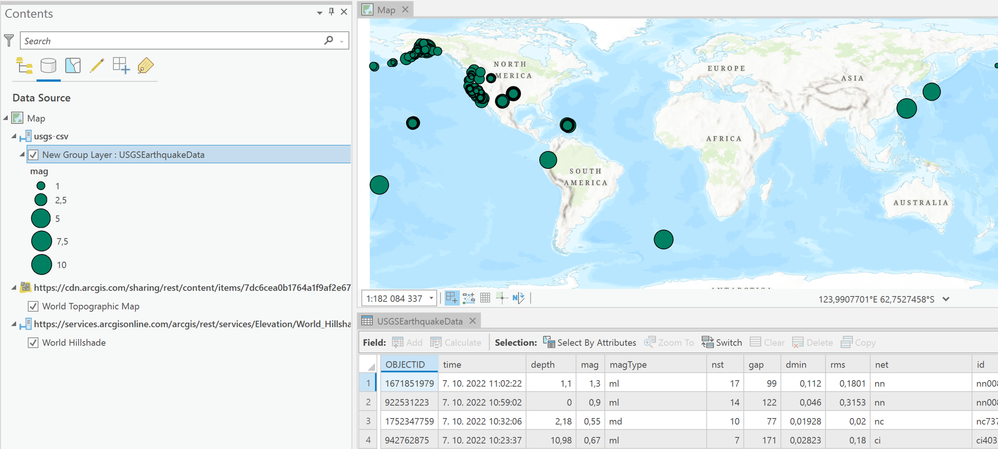Viewport: 998px width, 449px height.
Task: Open the search options dropdown arrow
Action: point(343,41)
